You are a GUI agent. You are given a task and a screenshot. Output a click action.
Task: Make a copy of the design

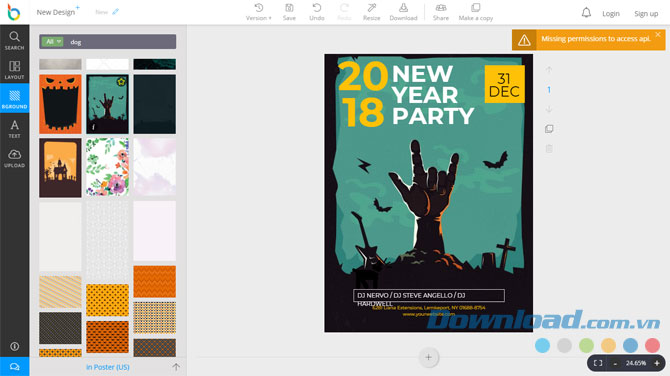pos(476,12)
